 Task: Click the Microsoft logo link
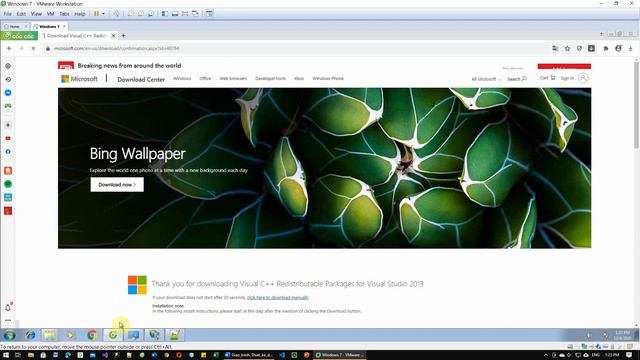pos(79,79)
